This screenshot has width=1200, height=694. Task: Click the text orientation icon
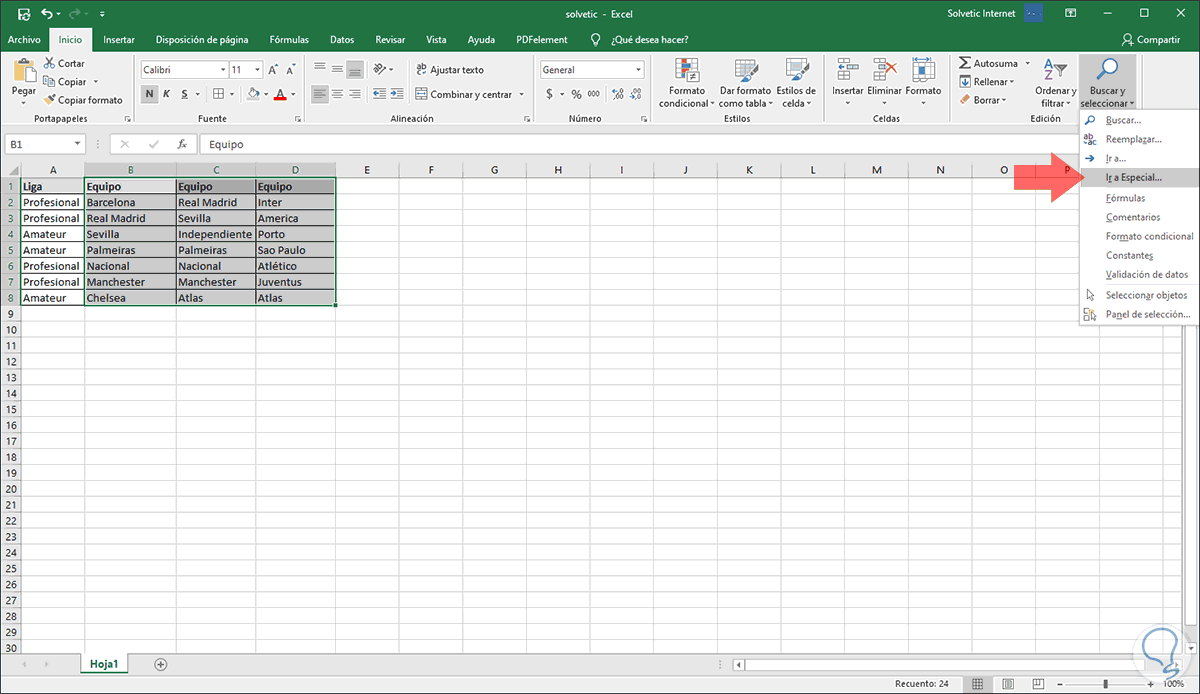pos(381,69)
